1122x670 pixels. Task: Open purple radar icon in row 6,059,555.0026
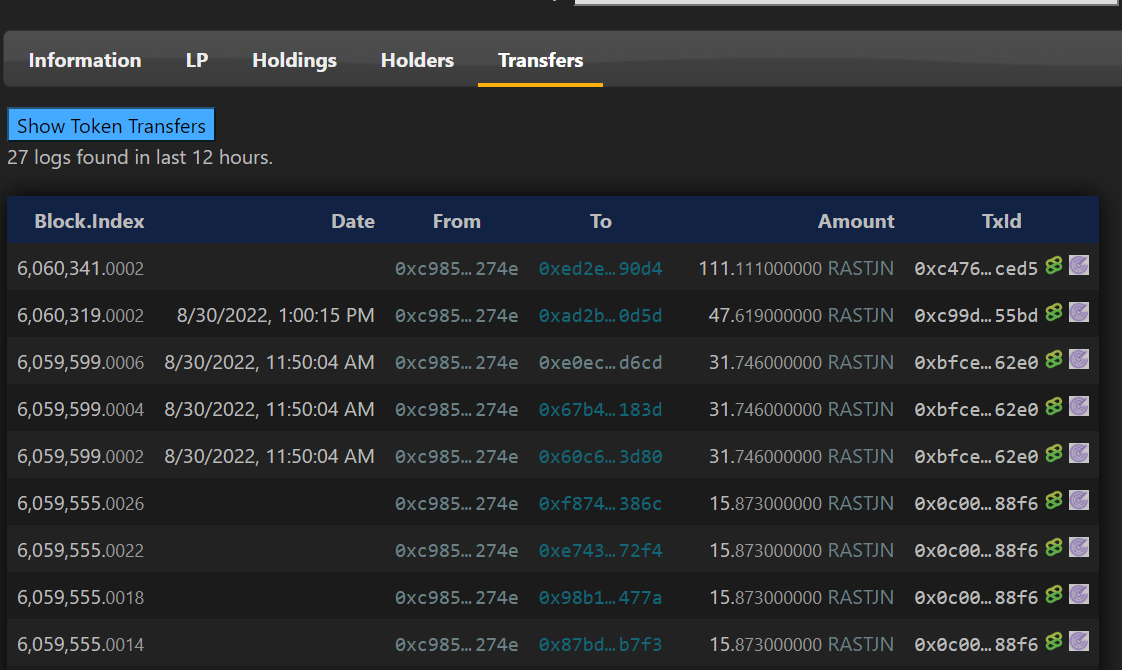(x=1079, y=500)
